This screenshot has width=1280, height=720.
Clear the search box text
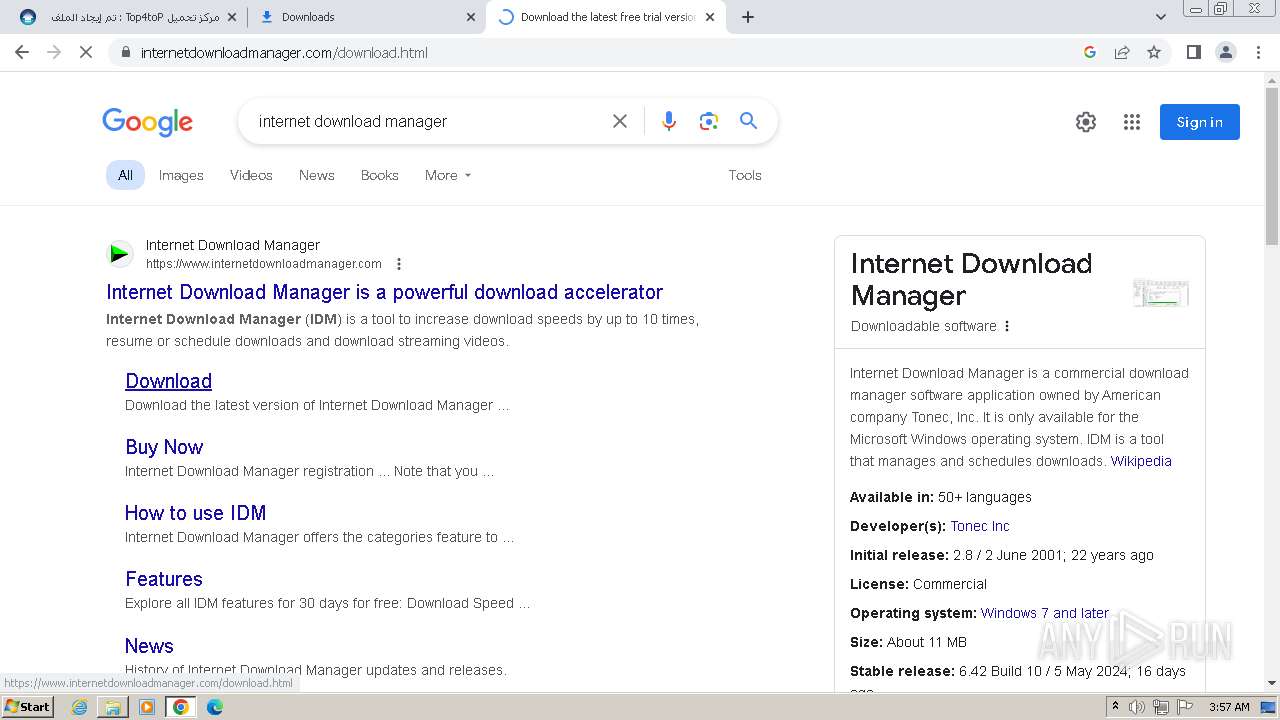click(620, 121)
